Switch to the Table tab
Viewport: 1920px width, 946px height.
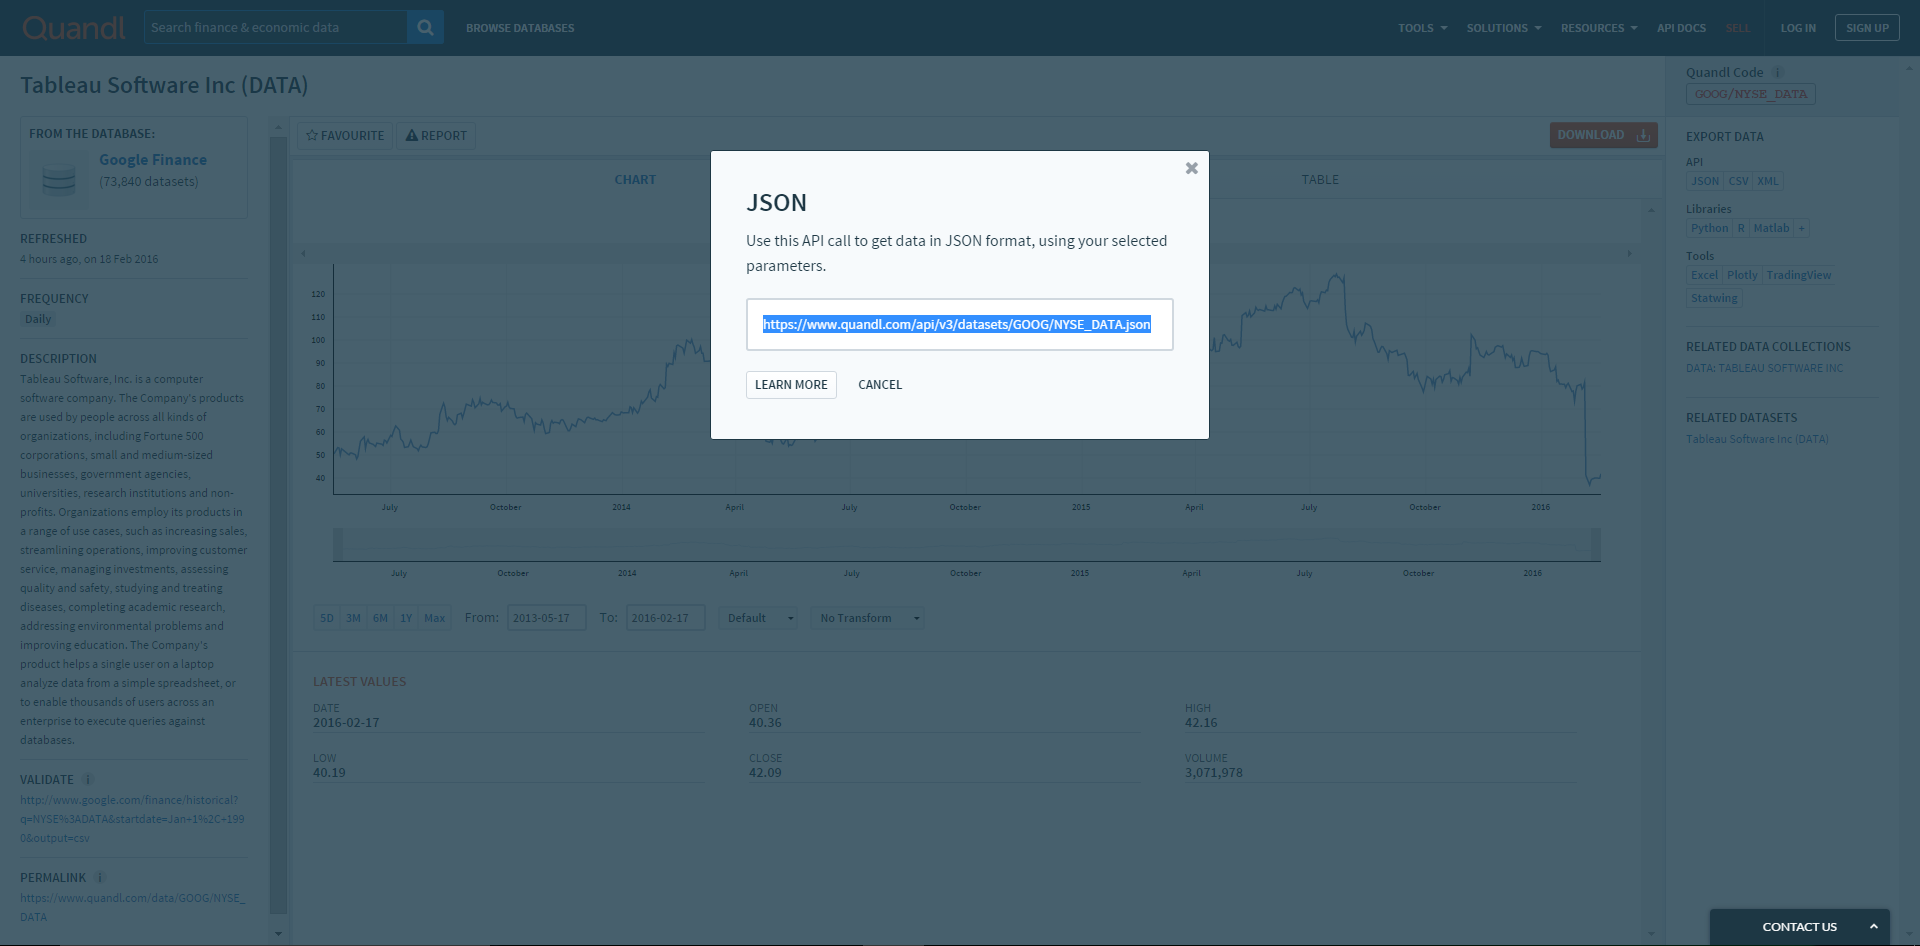pos(1320,180)
